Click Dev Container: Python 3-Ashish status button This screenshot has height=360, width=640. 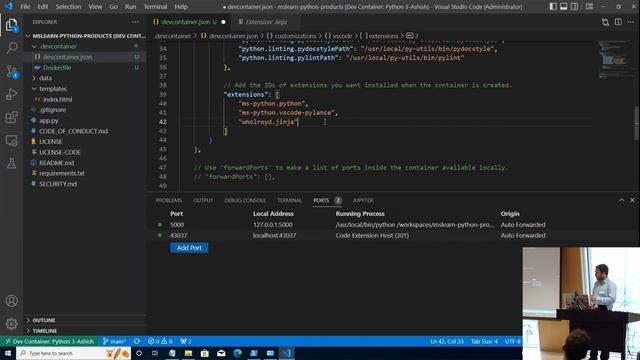coord(49,341)
